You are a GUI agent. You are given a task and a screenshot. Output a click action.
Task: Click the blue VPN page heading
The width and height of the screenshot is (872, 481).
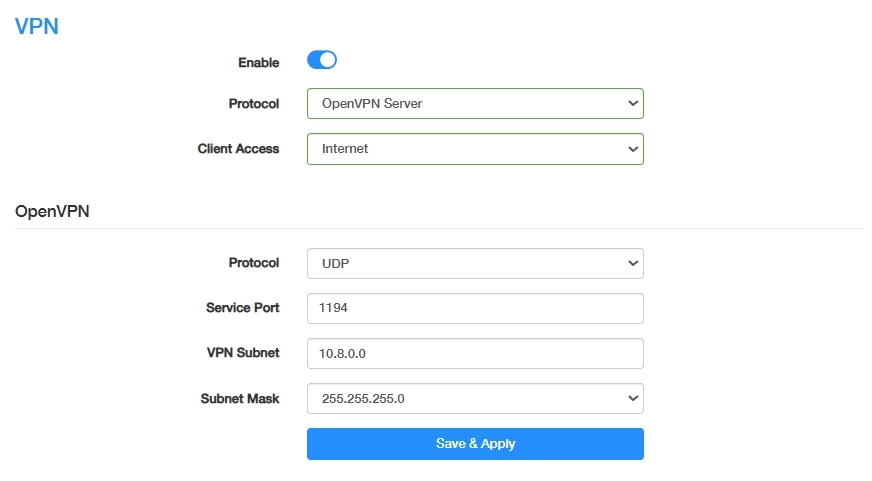[37, 27]
